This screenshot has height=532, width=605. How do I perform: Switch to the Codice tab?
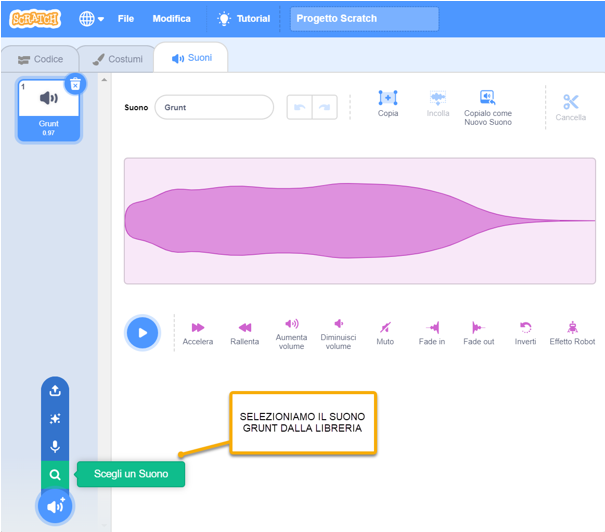[40, 59]
